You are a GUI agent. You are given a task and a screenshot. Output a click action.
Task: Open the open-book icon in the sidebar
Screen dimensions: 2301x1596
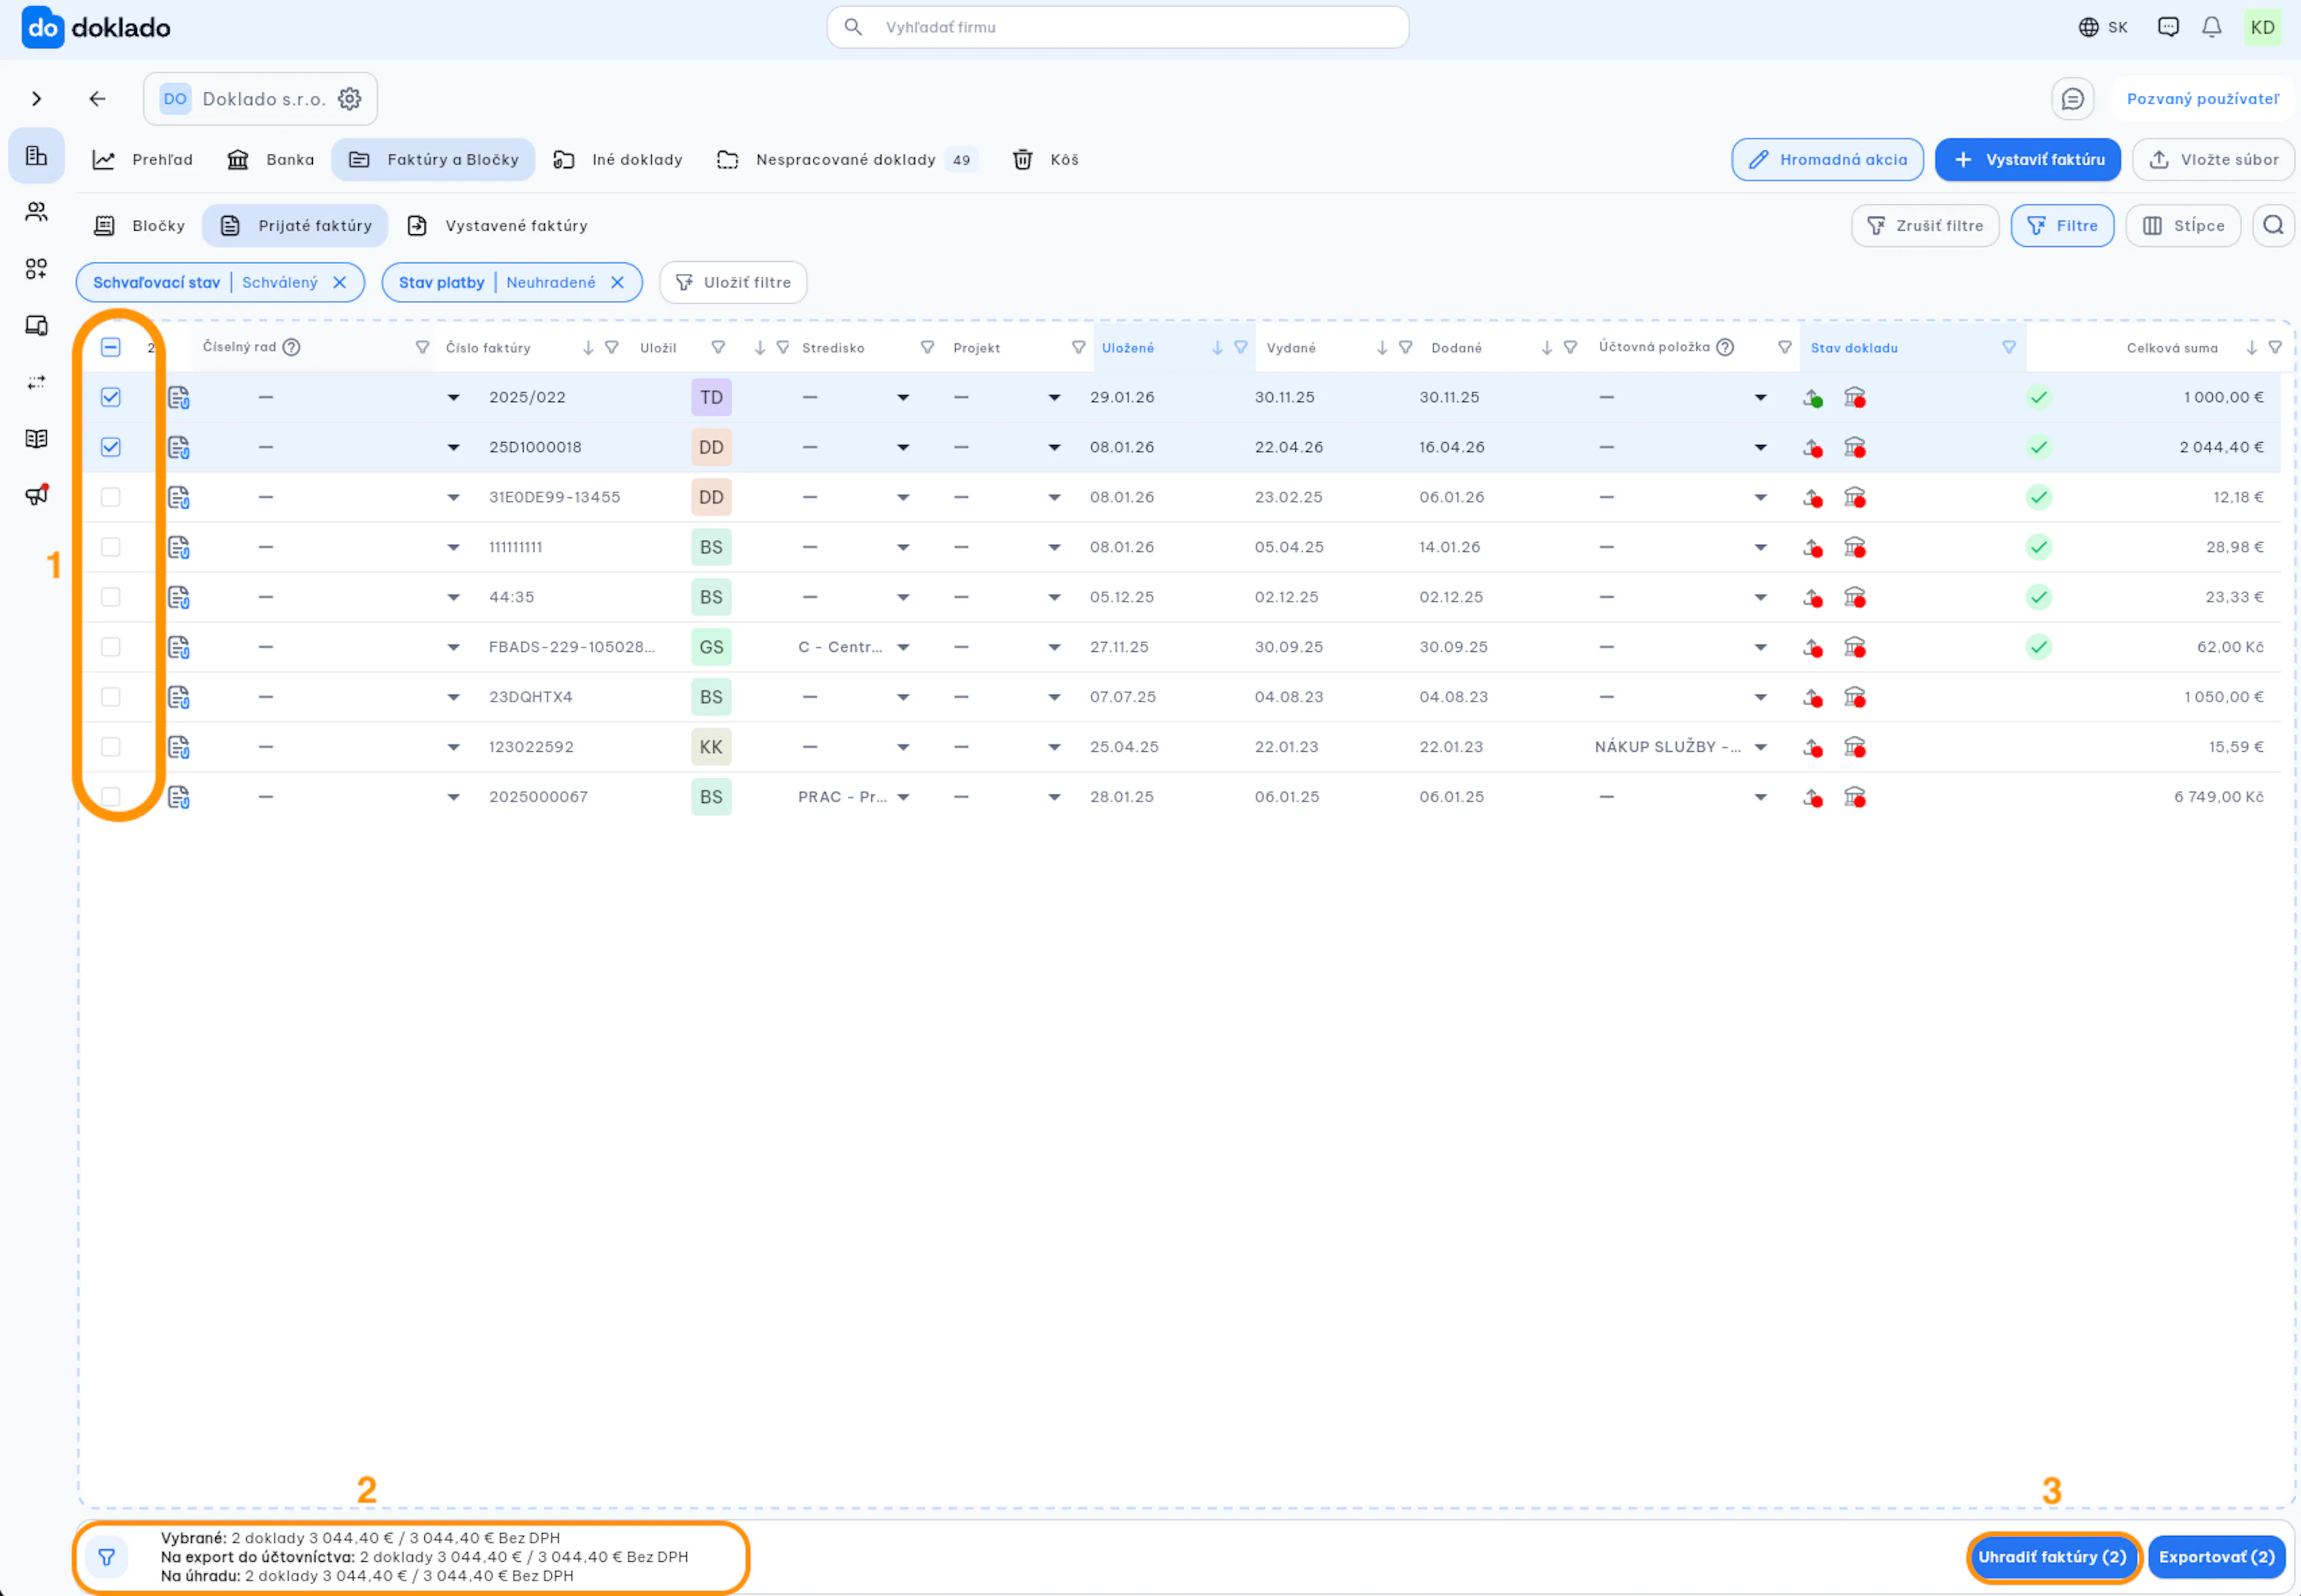click(x=36, y=439)
